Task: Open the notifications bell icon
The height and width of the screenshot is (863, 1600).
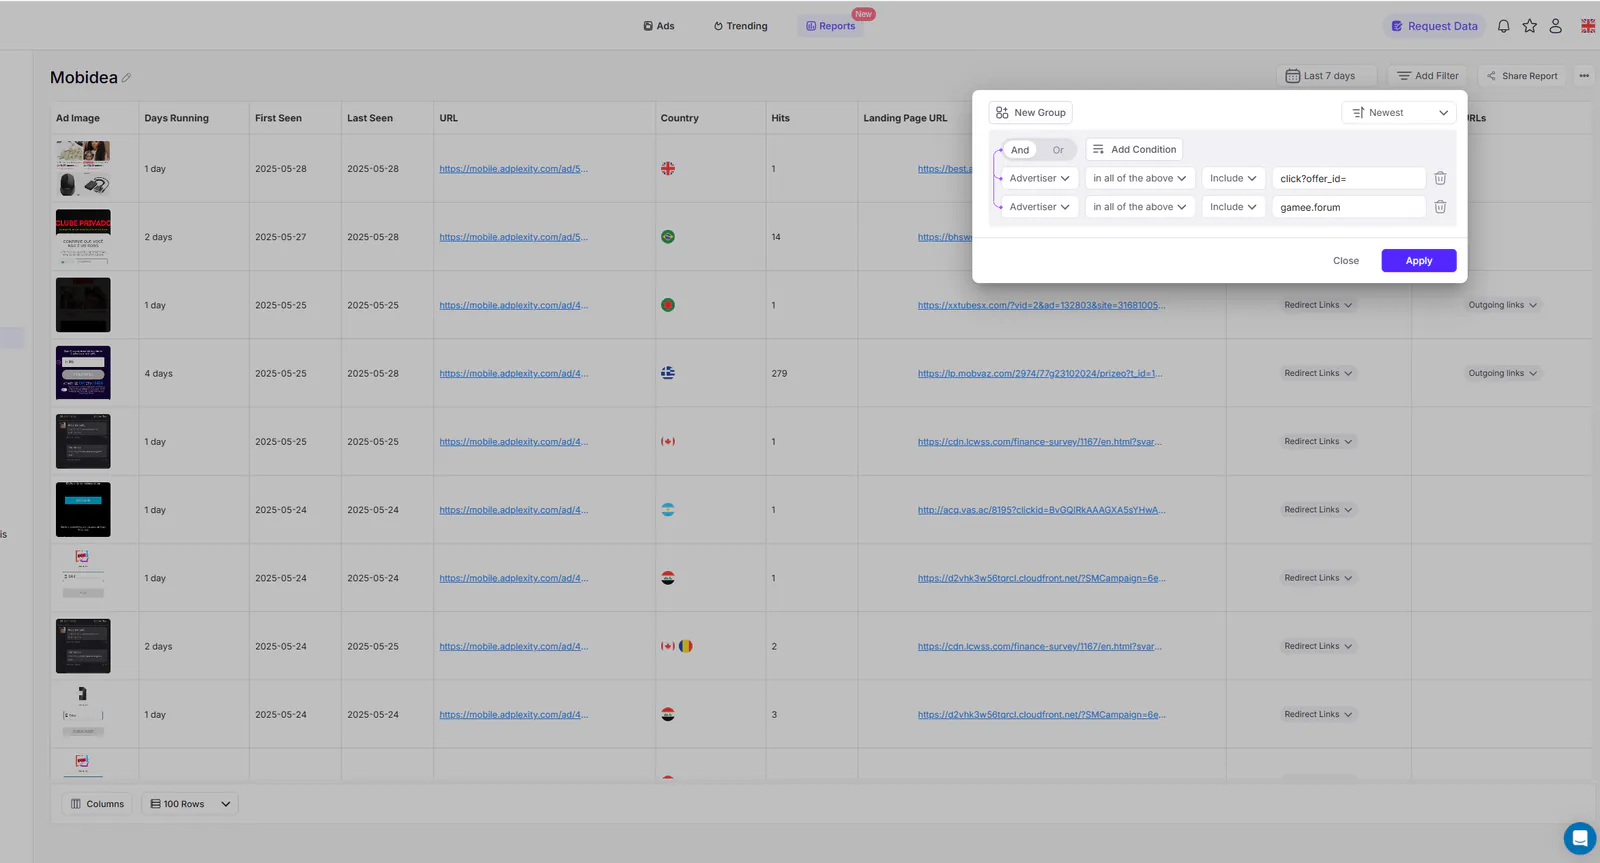Action: pos(1503,26)
